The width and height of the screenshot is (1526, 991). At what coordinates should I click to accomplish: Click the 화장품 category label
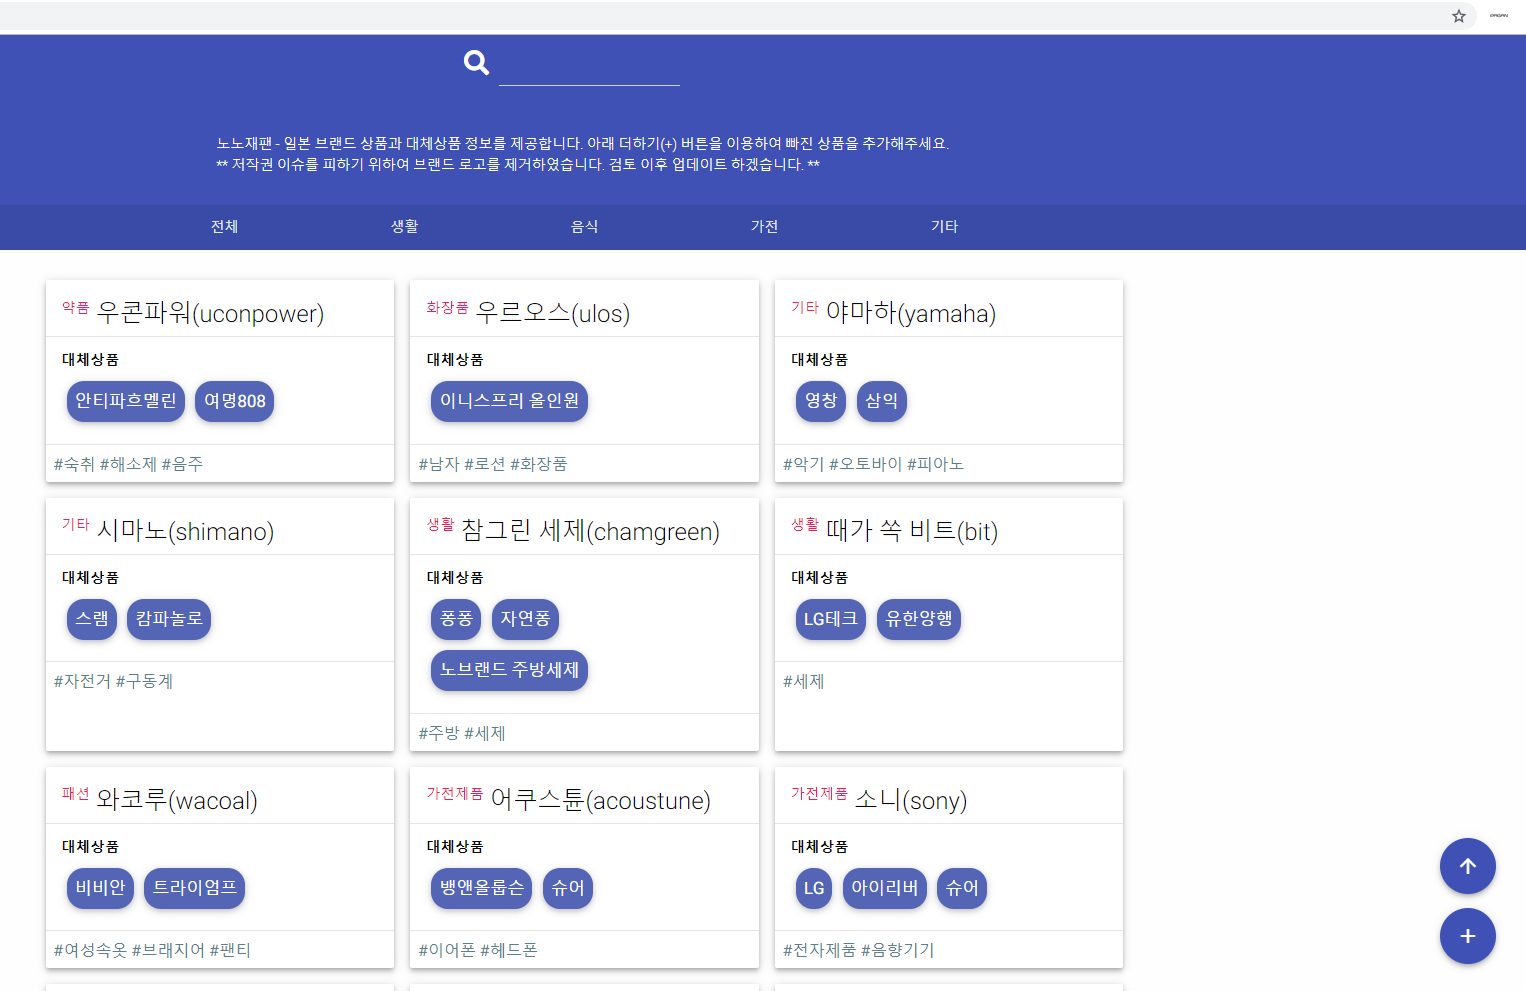(447, 307)
